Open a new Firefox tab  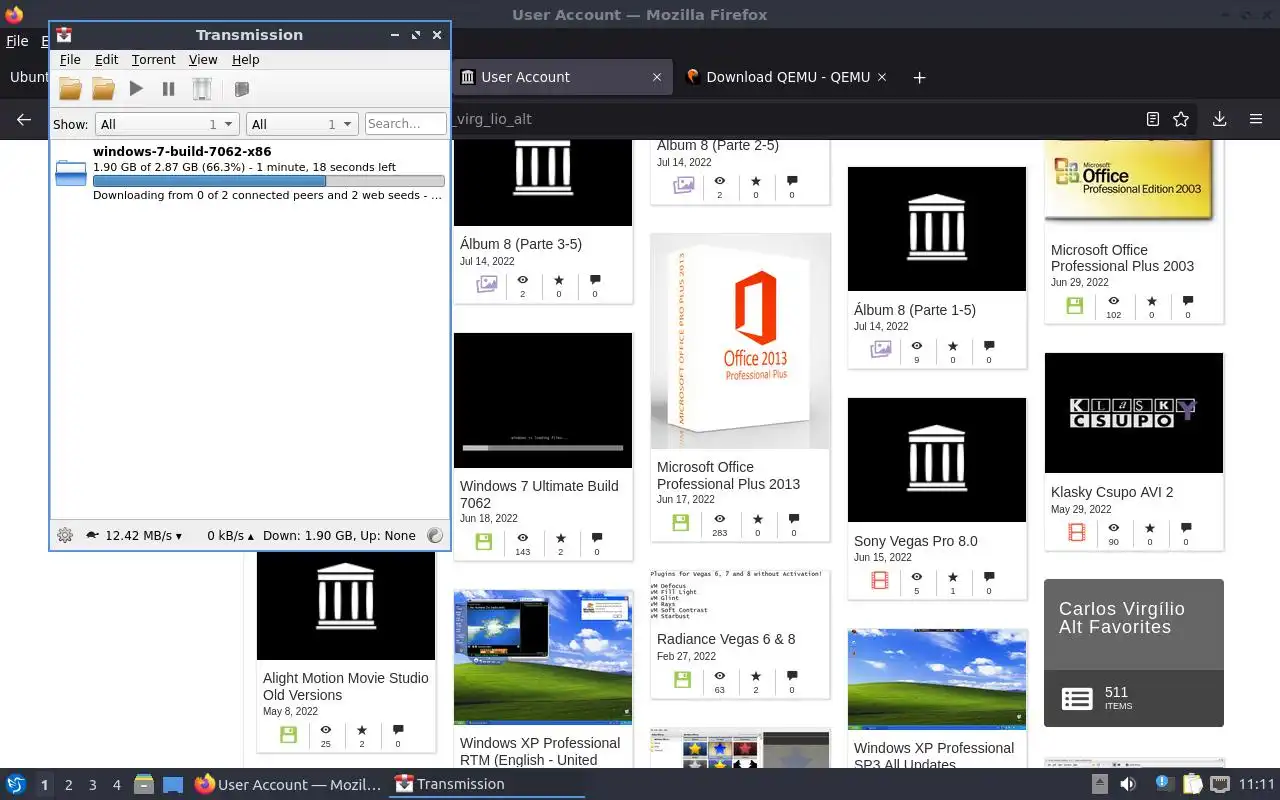[x=919, y=77]
